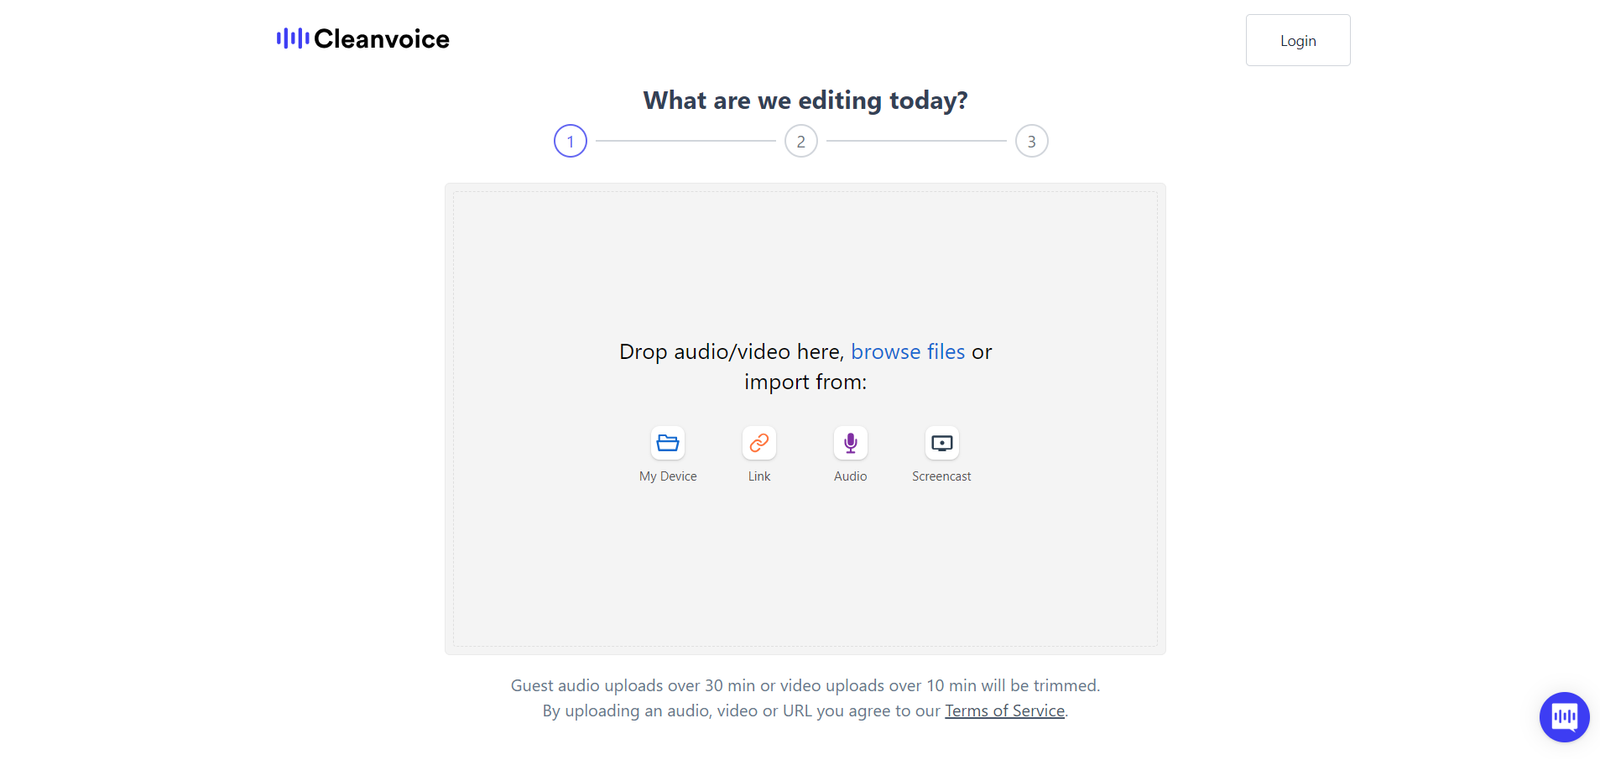The image size is (1600, 759).
Task: Click the progress line between steps 2 and 3
Action: (916, 141)
